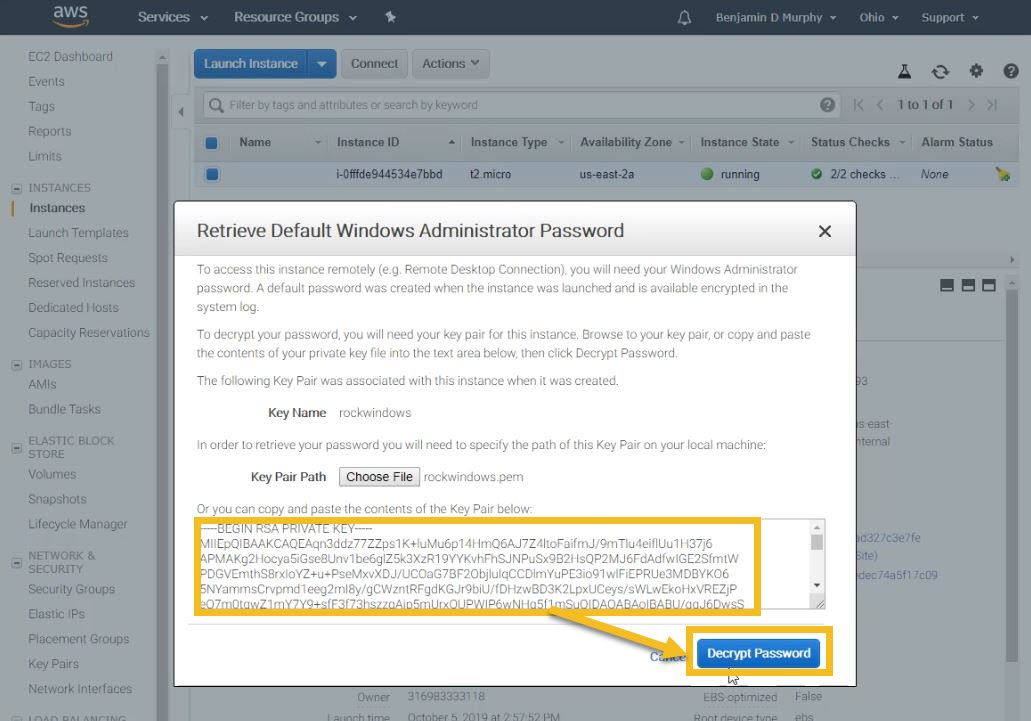This screenshot has height=721, width=1031.
Task: Open Reserved Instances in sidebar
Action: [82, 283]
